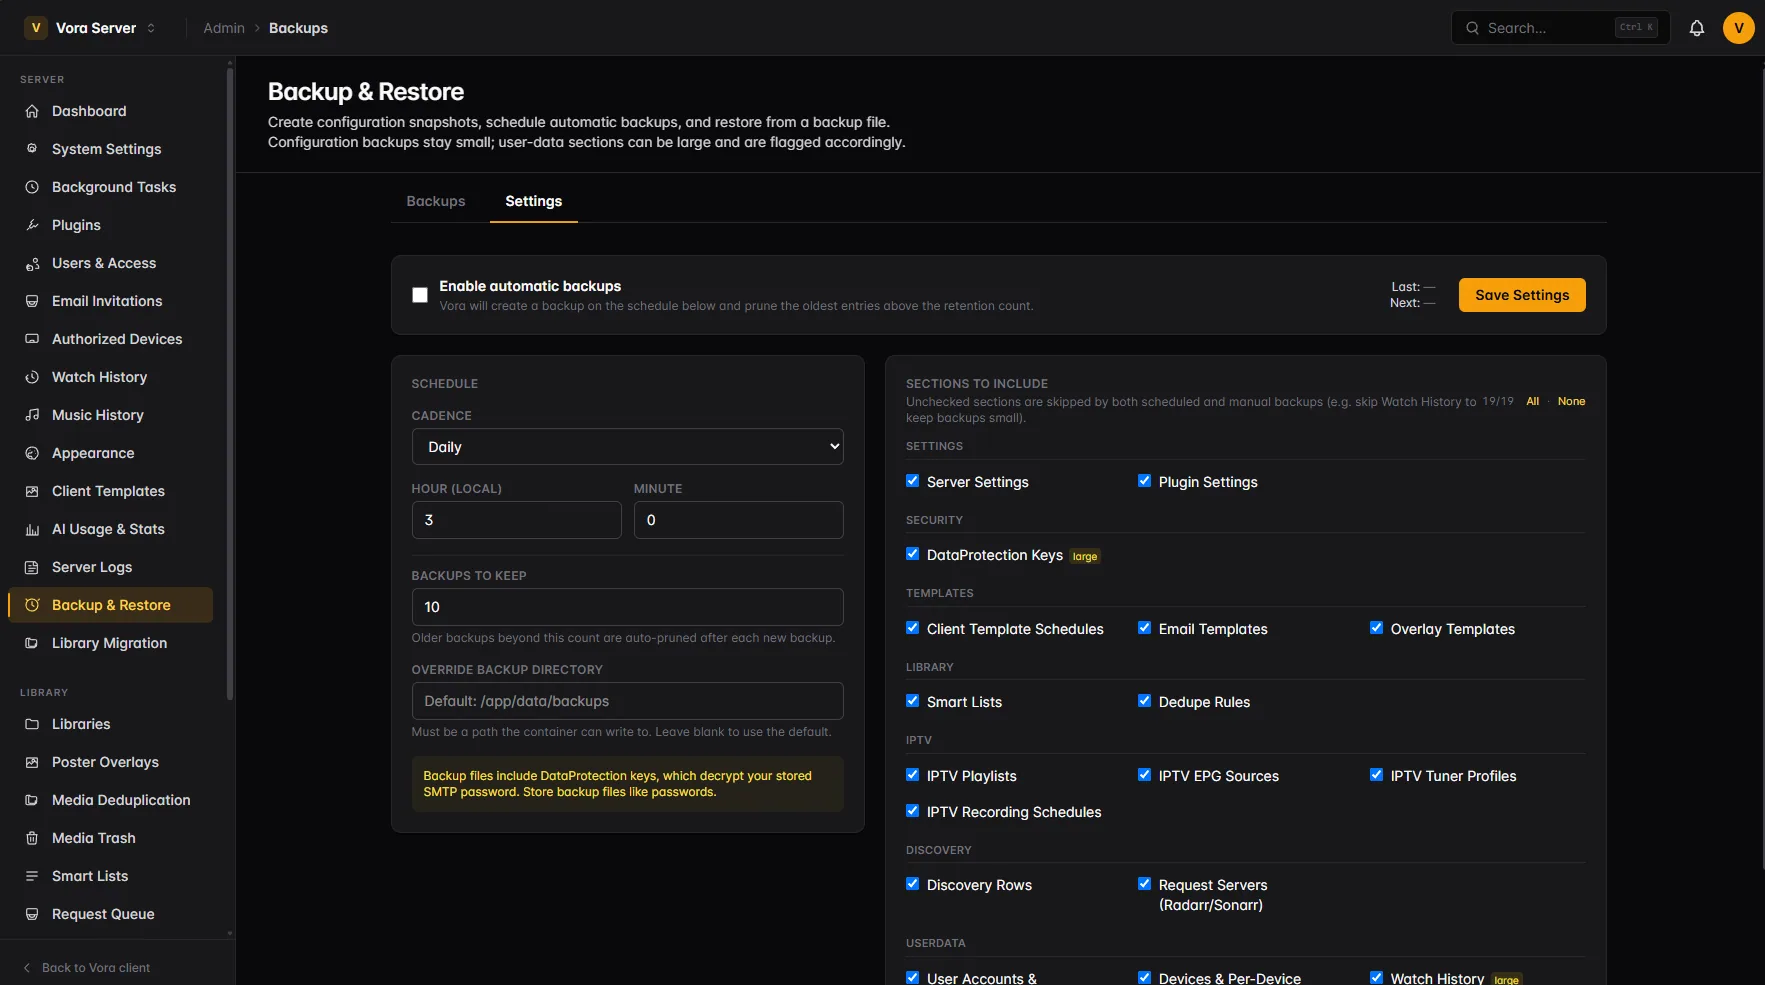Click the Server Logs icon
1765x985 pixels.
tap(32, 567)
